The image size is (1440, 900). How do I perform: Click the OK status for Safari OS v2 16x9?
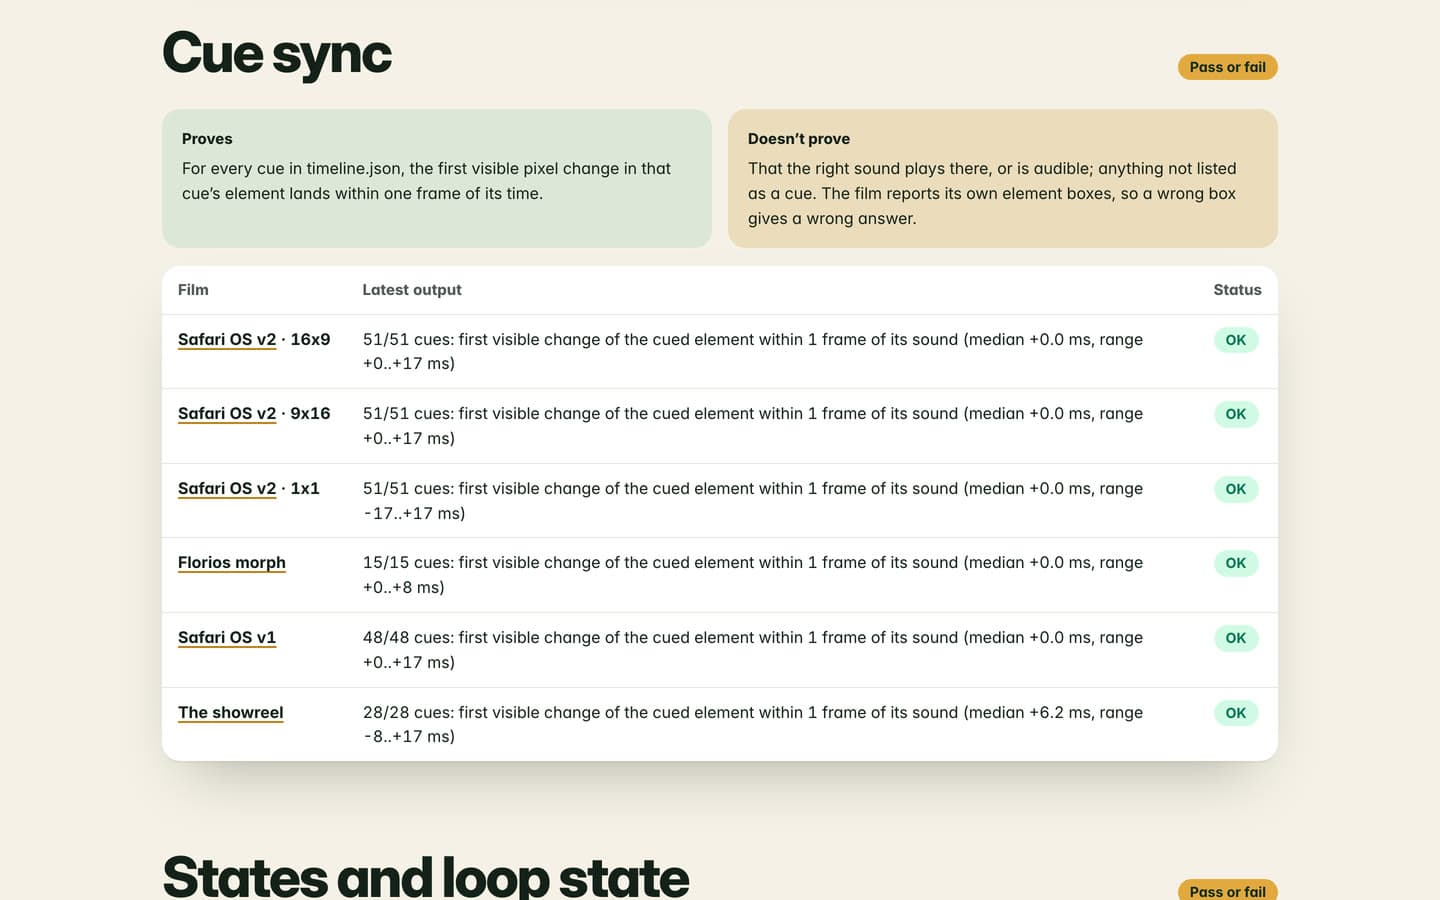pyautogui.click(x=1236, y=340)
